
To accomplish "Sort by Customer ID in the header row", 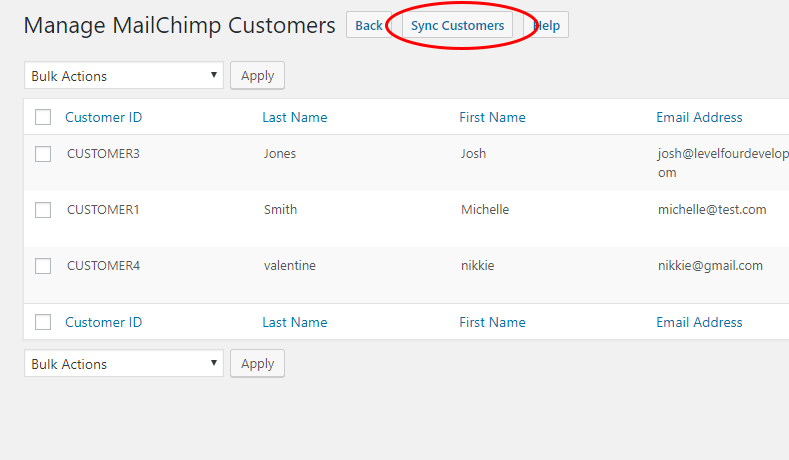I will click(x=103, y=118).
